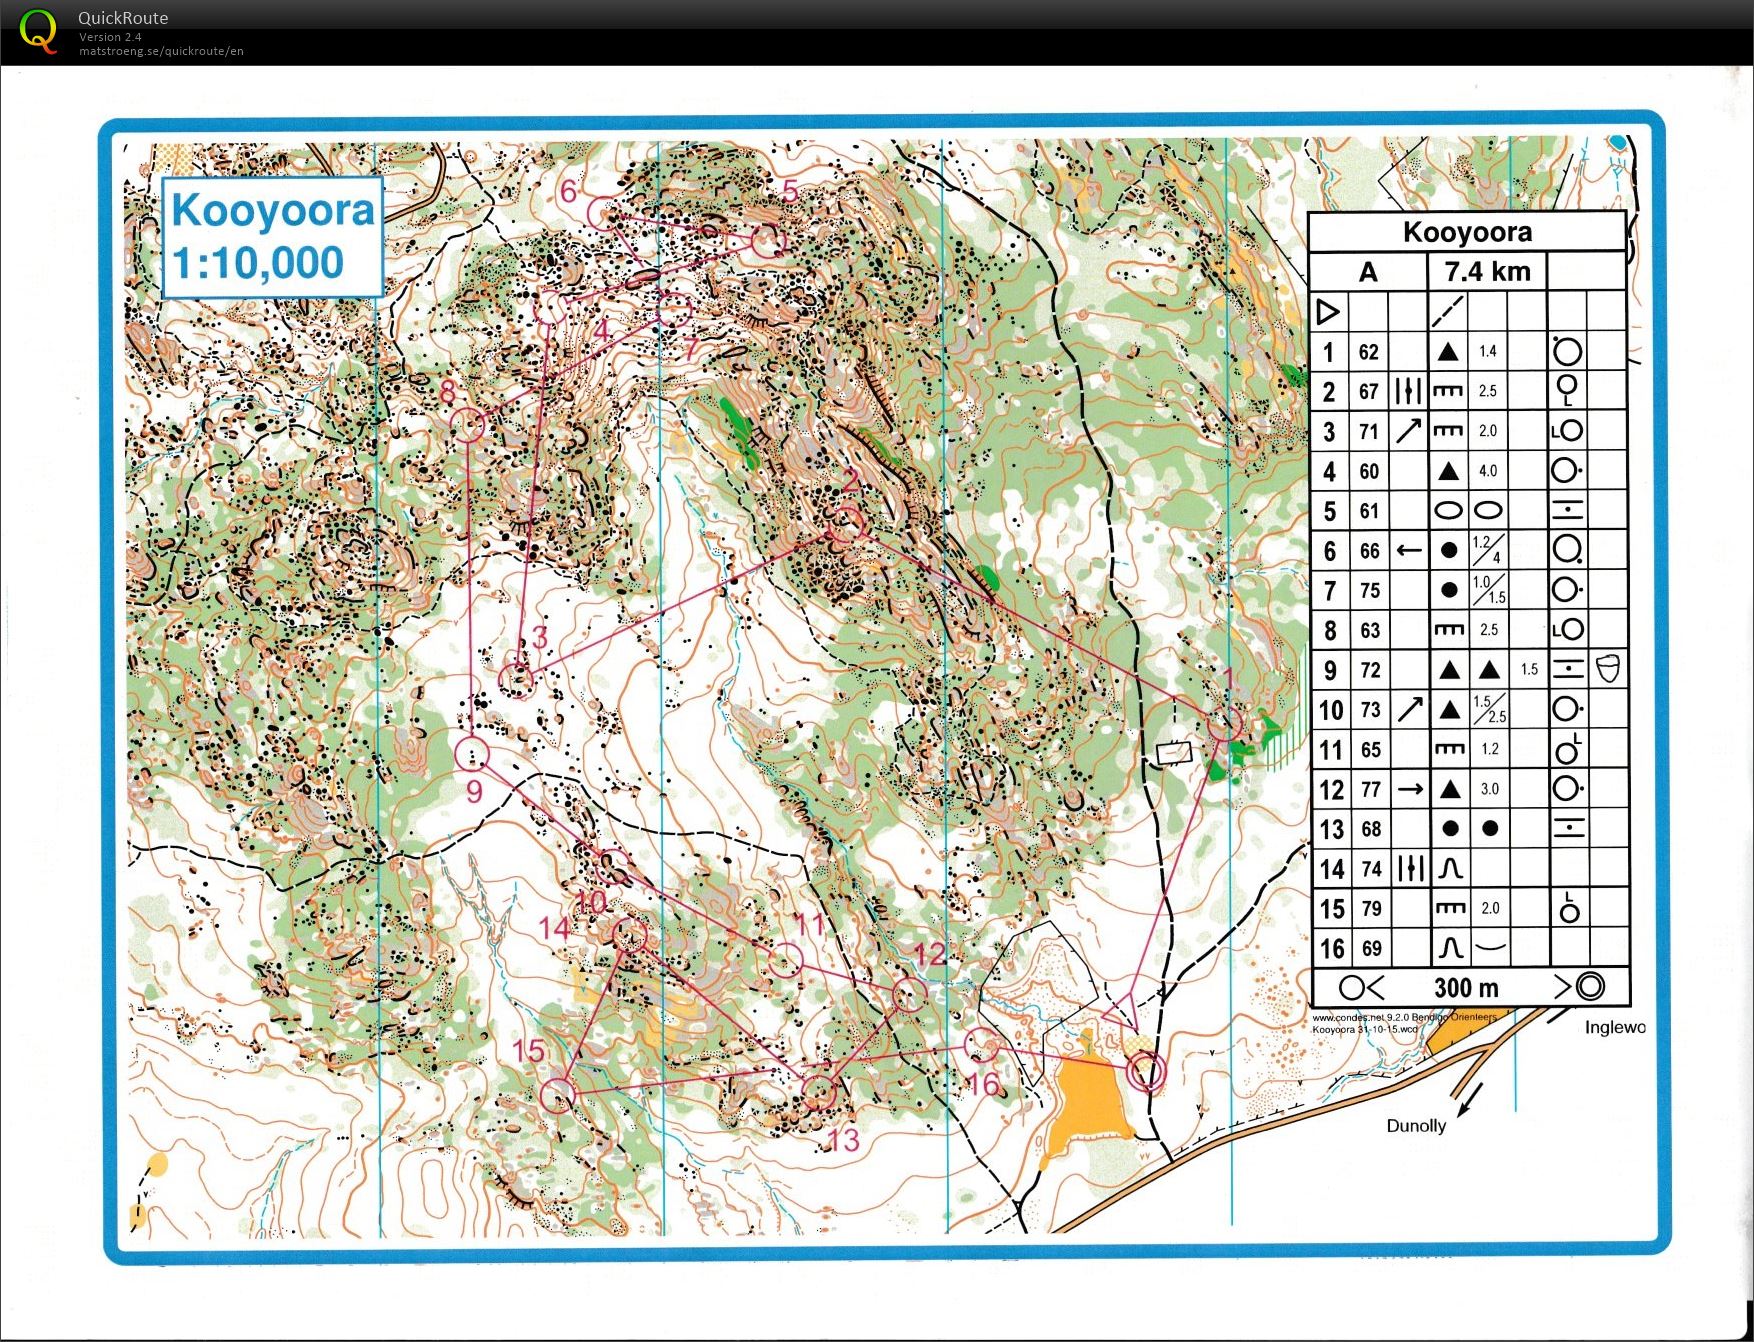This screenshot has width=1754, height=1342.
Task: Select control circle 15 on the map
Action: pyautogui.click(x=558, y=1094)
